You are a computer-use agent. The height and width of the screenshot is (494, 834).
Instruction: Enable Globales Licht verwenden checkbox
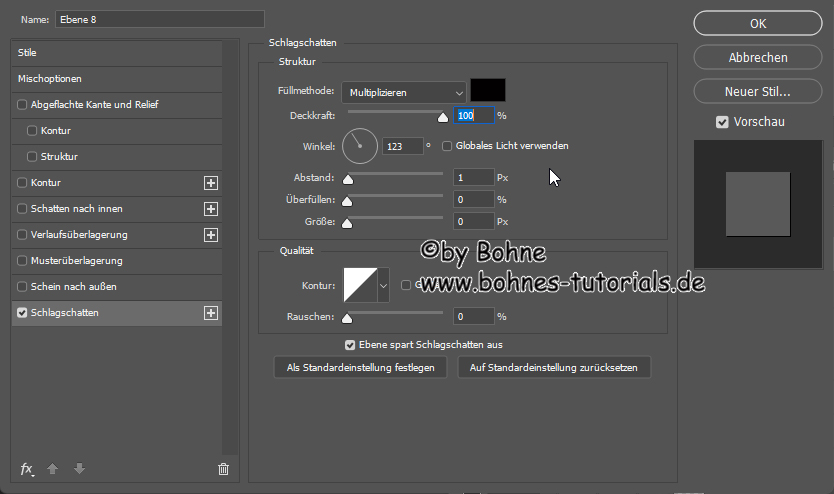(x=447, y=146)
